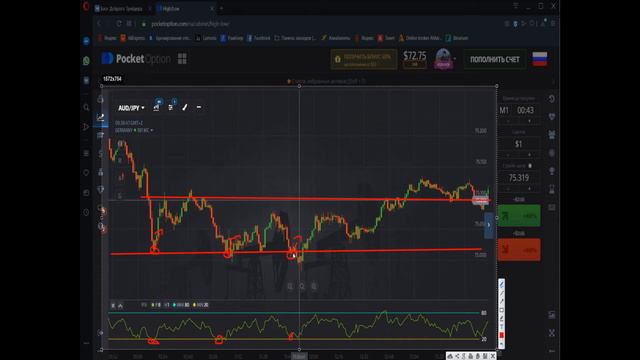Viewport: 640px width, 360px height.
Task: Open the drawing tools pencil icon
Action: coord(184,107)
